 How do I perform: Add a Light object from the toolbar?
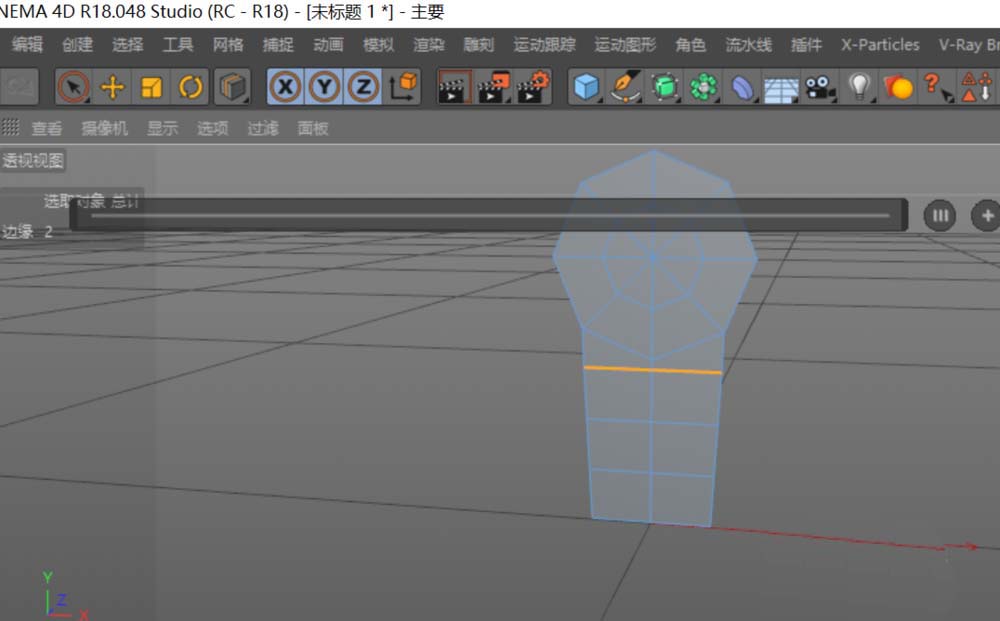[857, 87]
